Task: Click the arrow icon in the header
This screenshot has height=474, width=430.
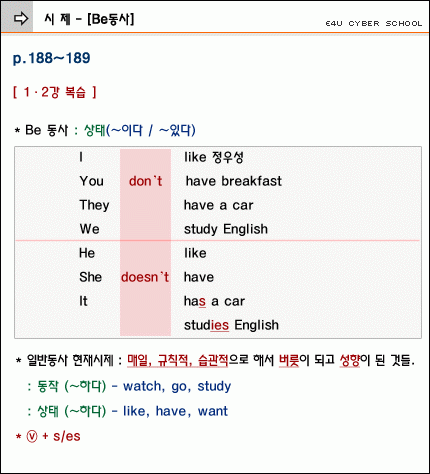Action: click(x=21, y=19)
